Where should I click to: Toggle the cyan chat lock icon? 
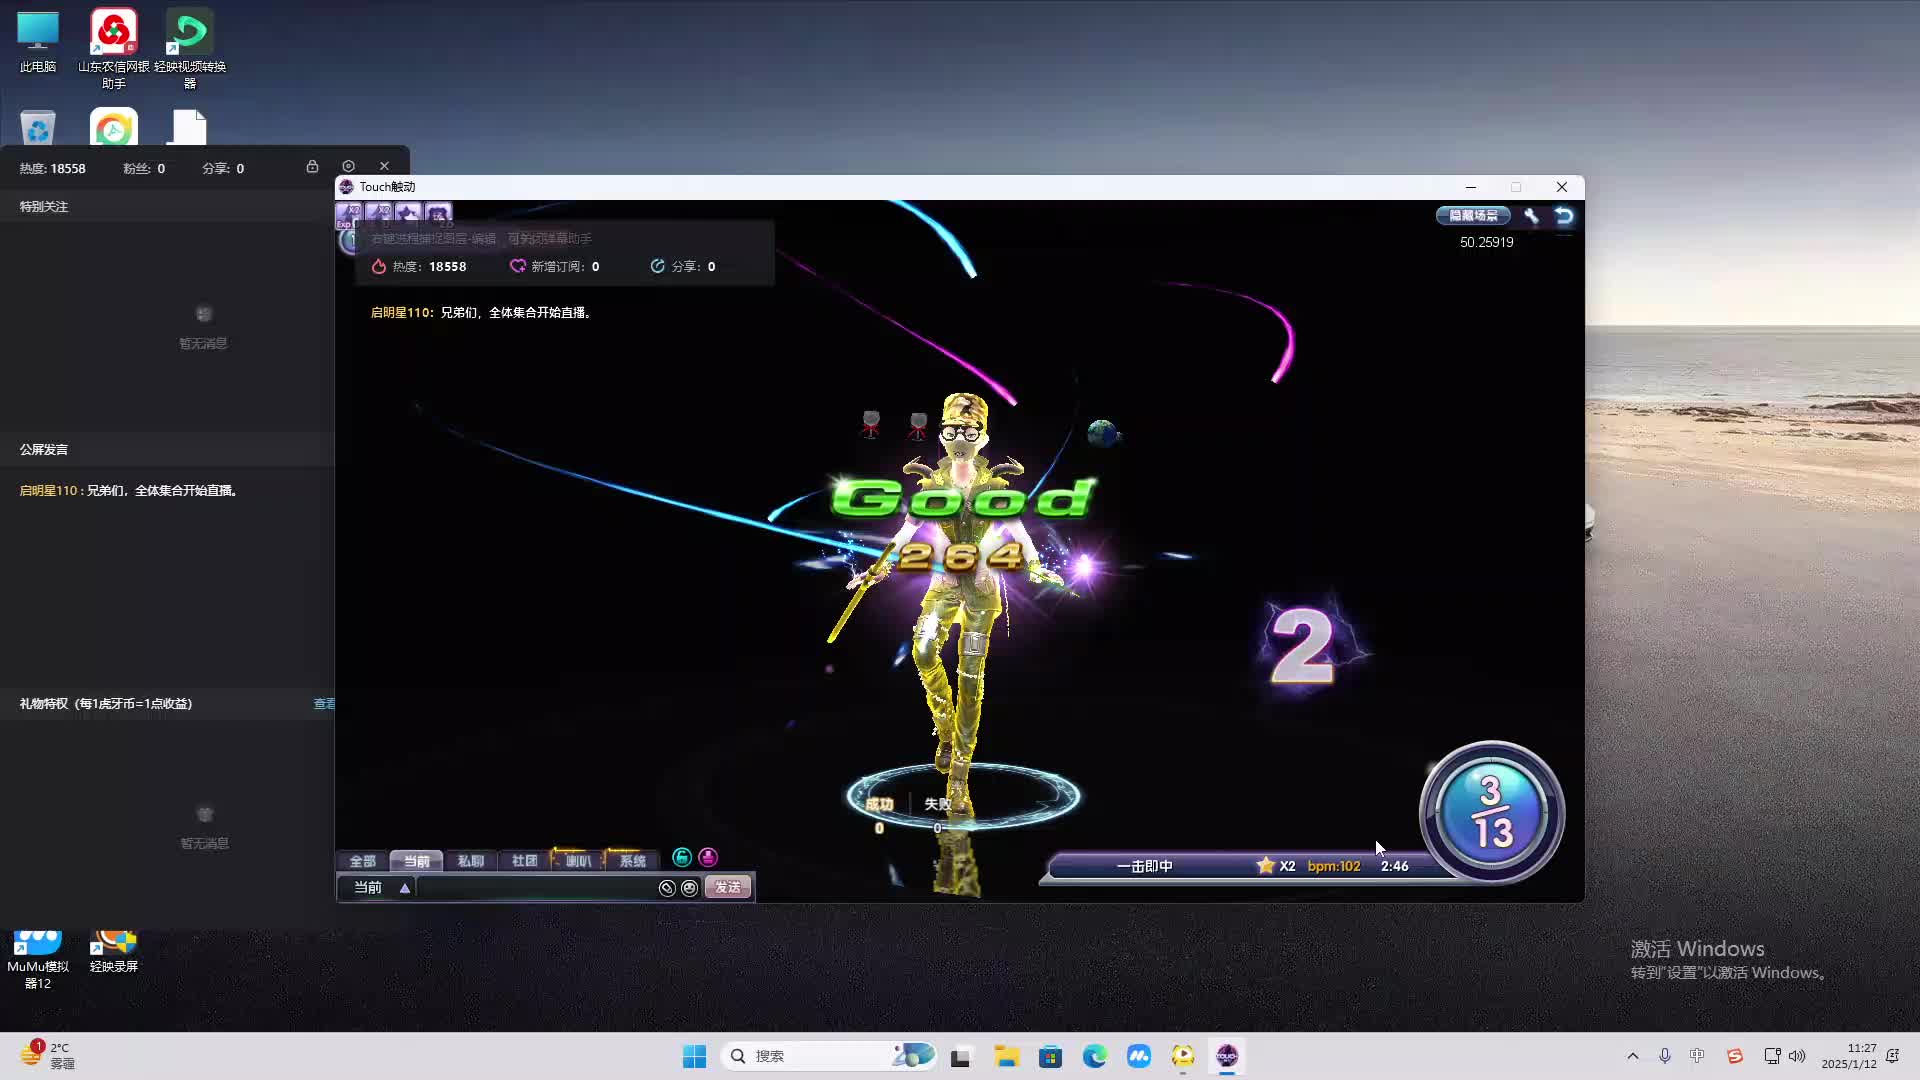(x=682, y=857)
